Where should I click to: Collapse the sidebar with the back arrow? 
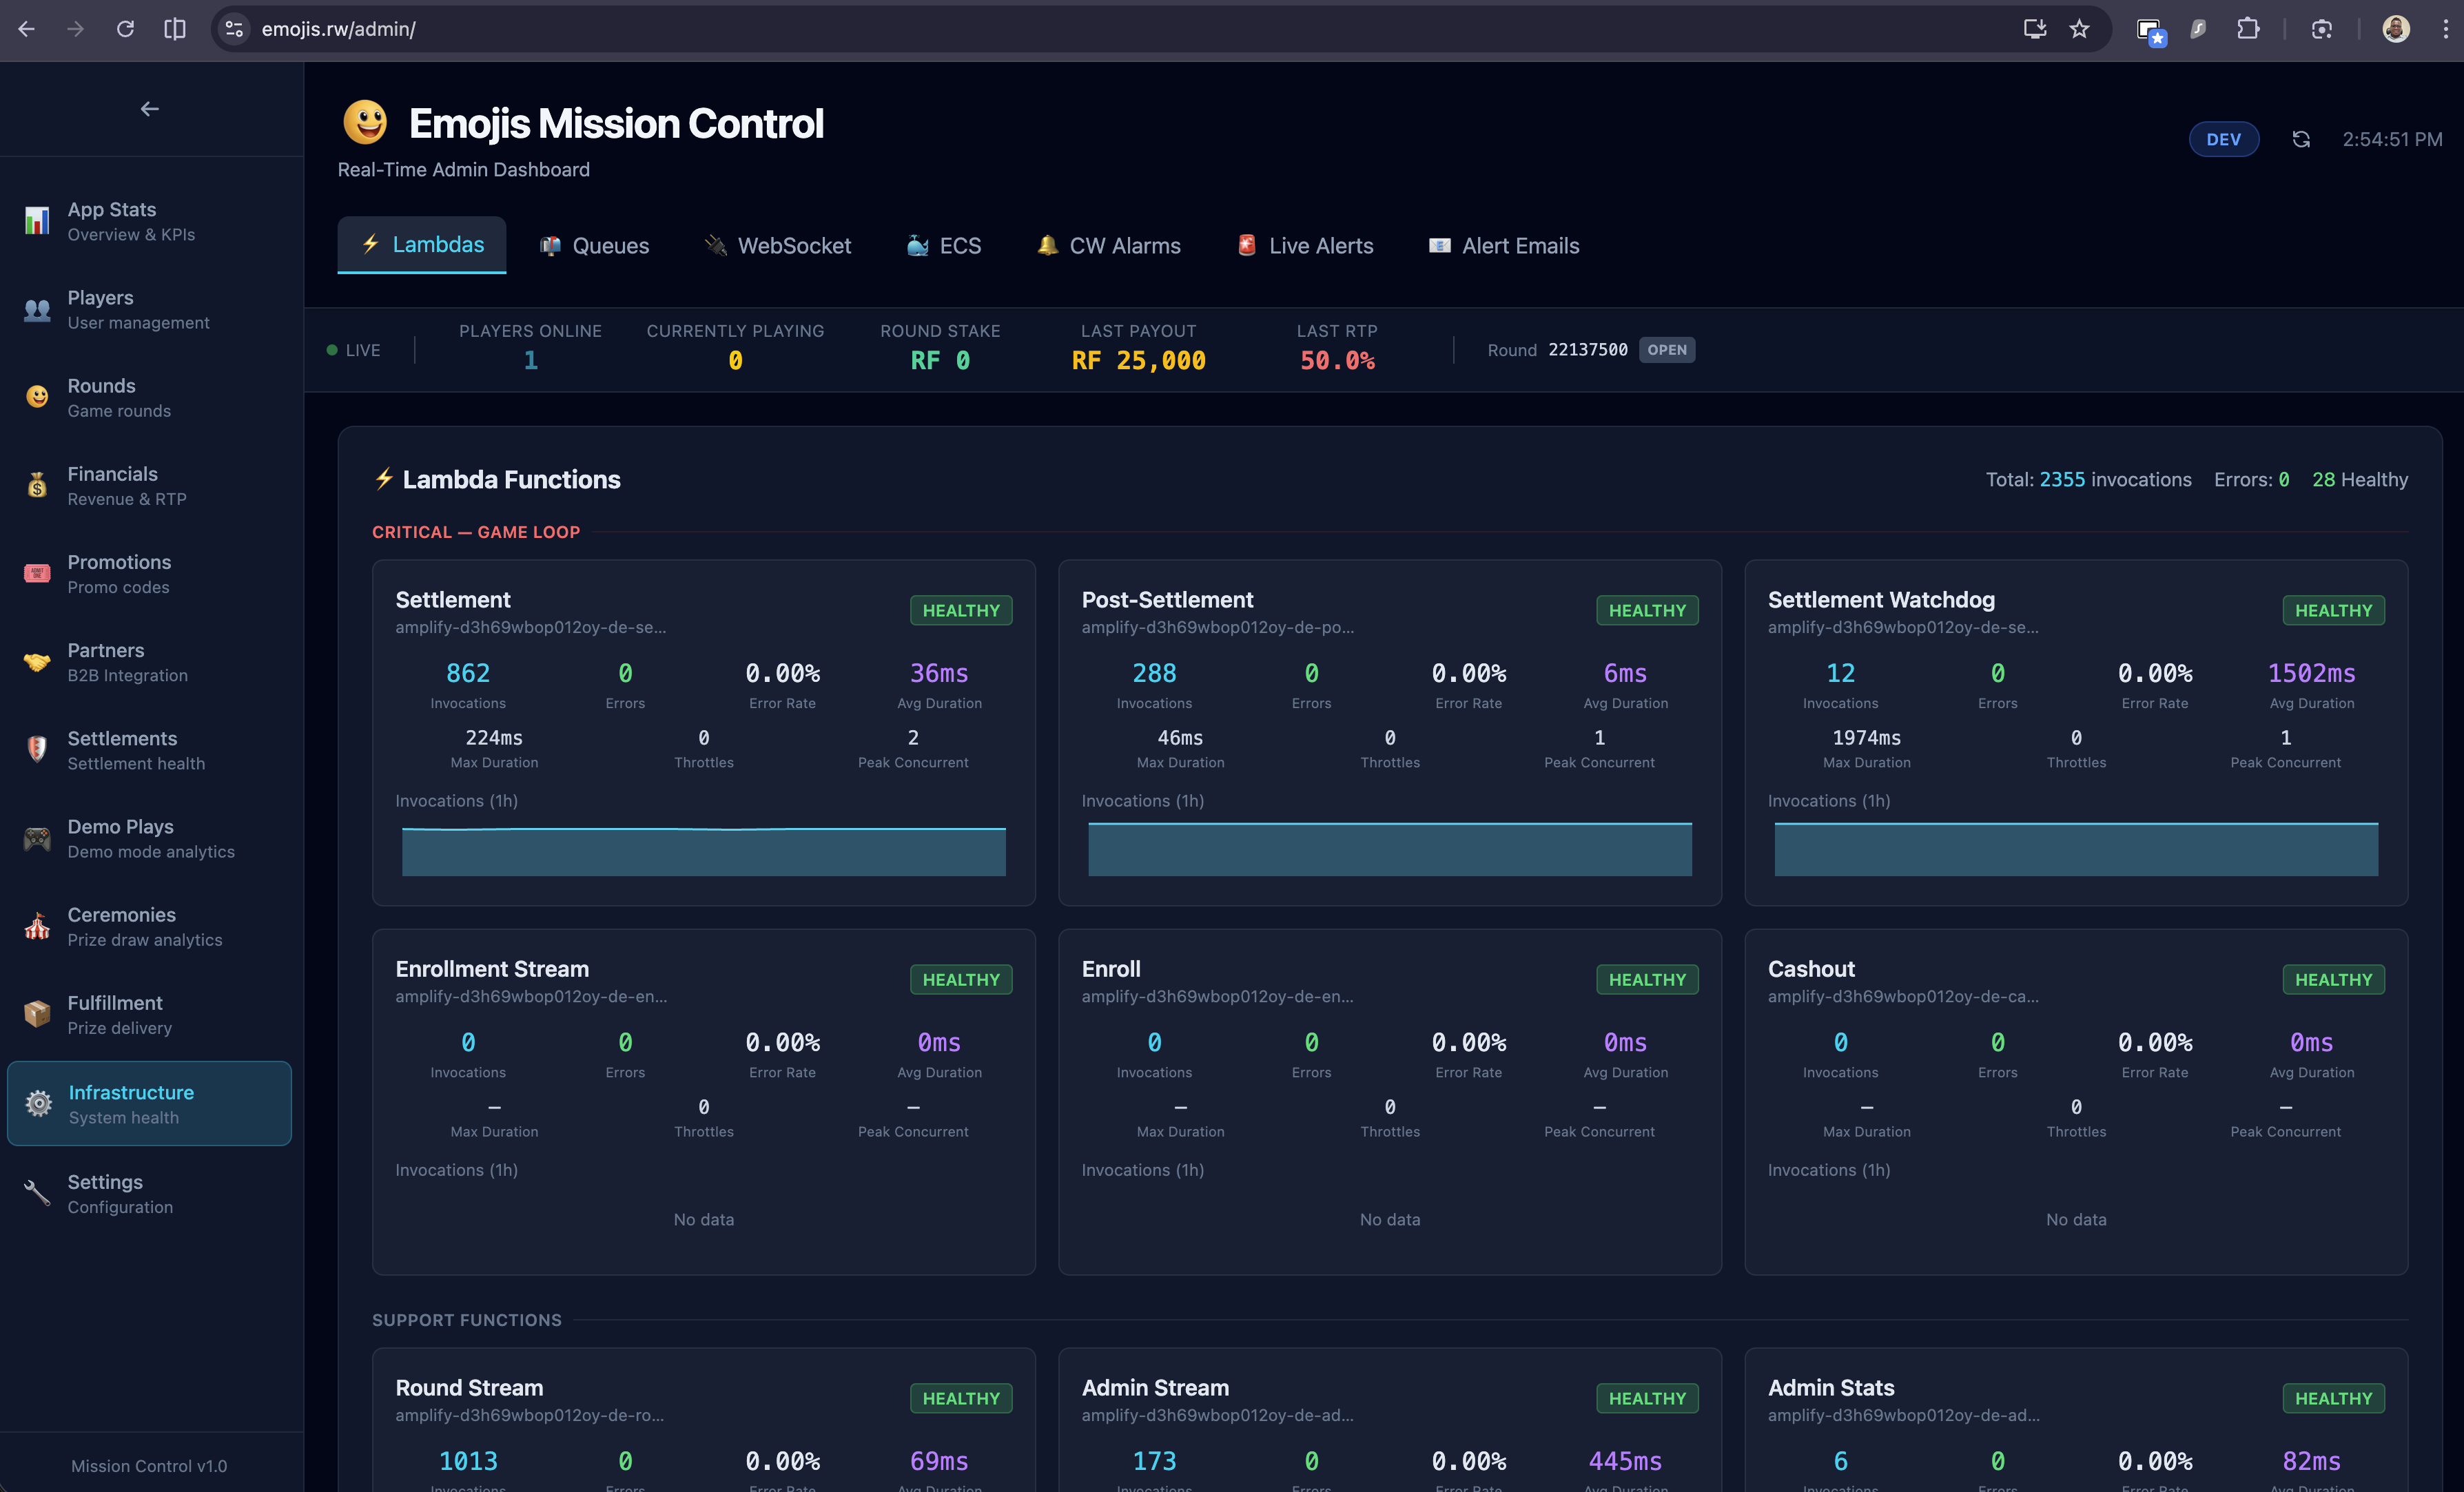tap(150, 108)
